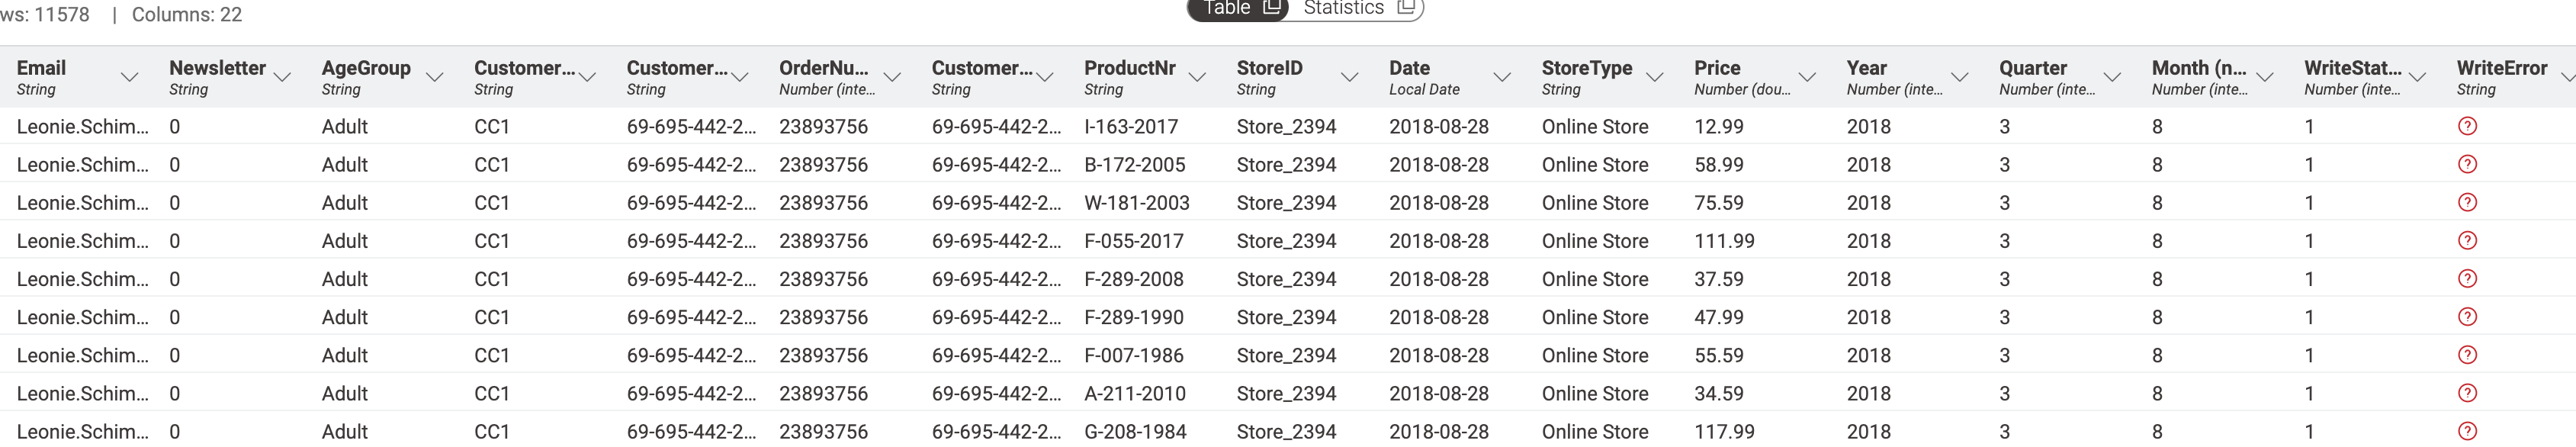Click the AgeGroup column header label

click(366, 68)
